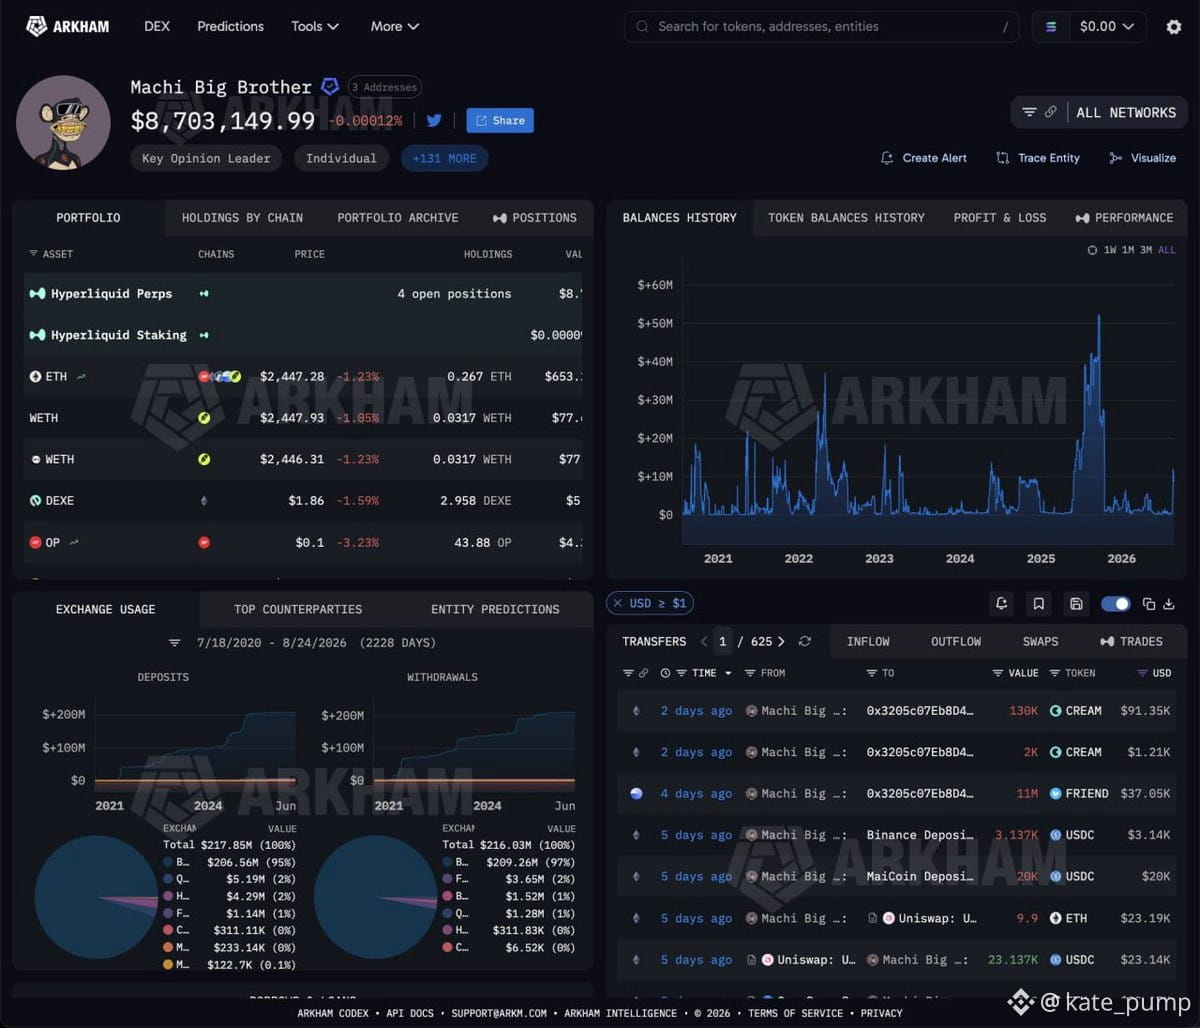
Task: Click the Solana network icon beside $0.00
Action: click(x=1051, y=27)
